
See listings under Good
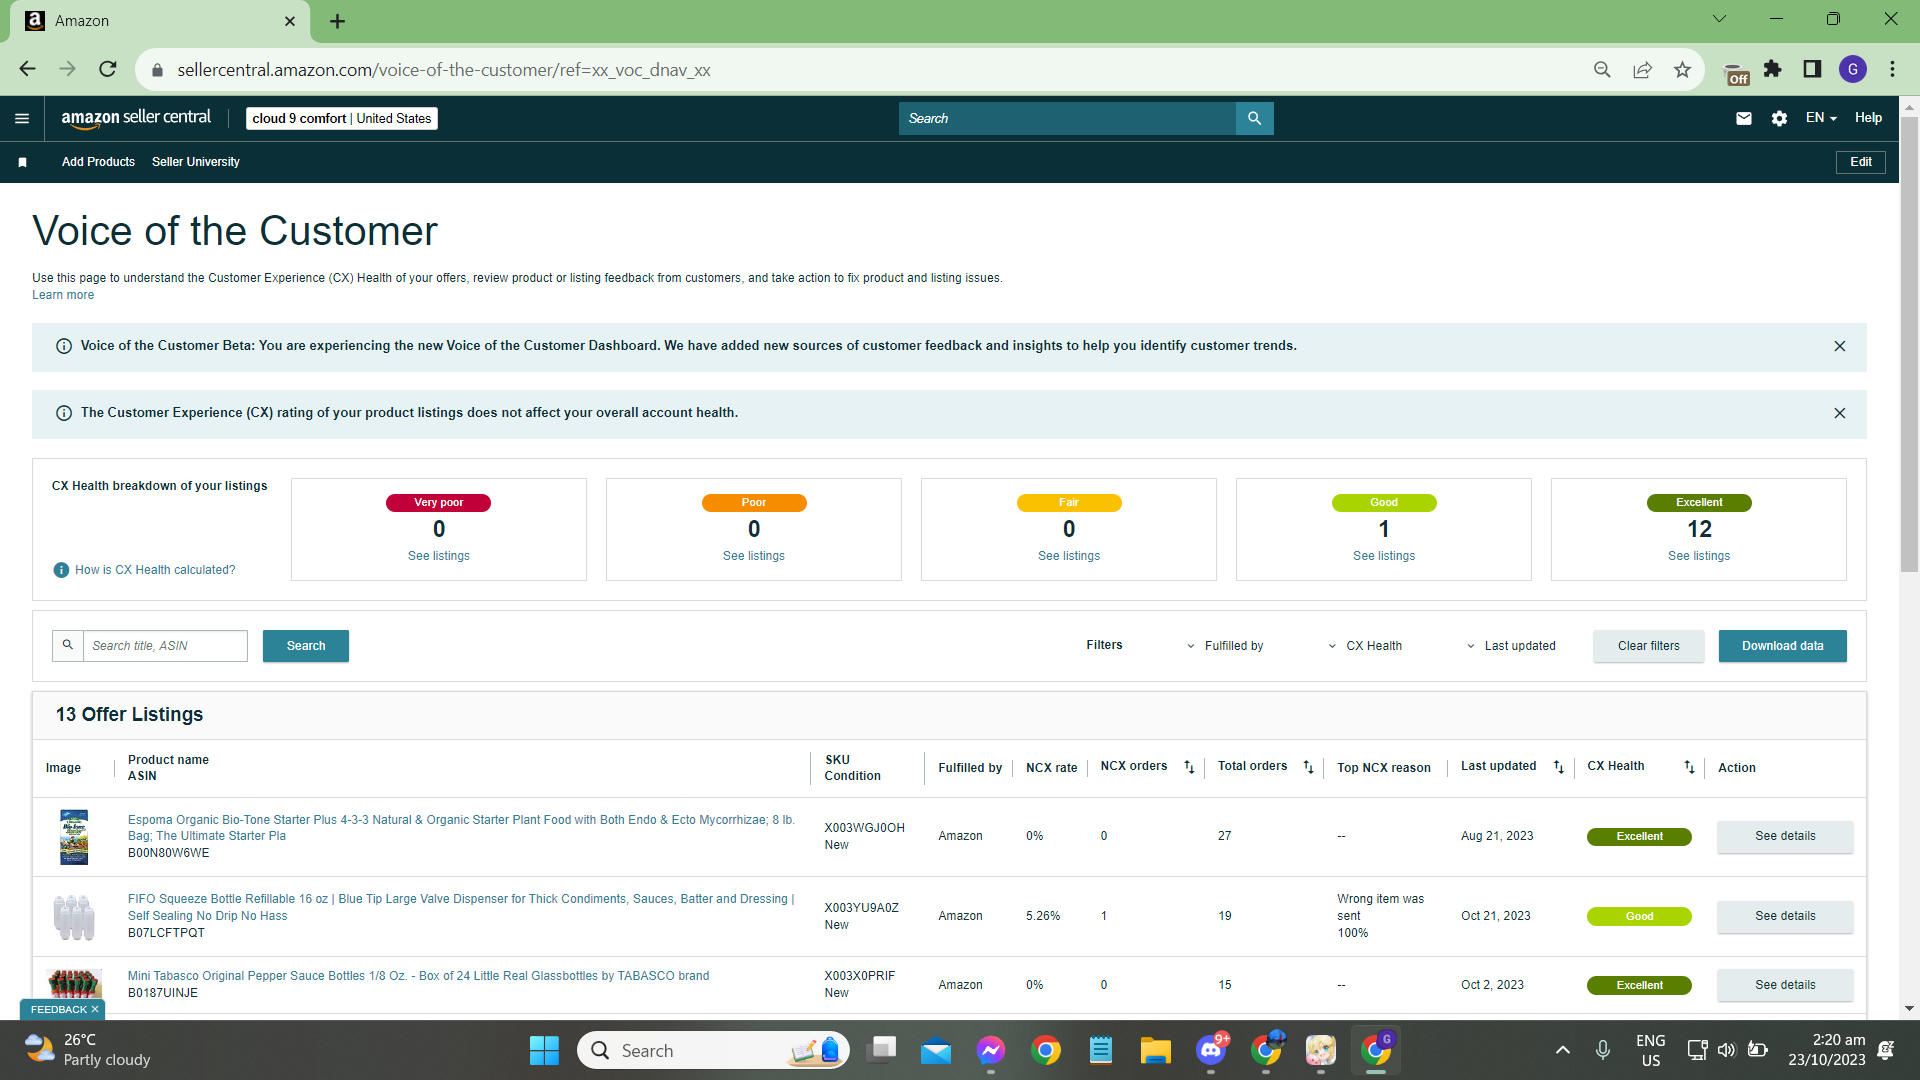[1384, 556]
